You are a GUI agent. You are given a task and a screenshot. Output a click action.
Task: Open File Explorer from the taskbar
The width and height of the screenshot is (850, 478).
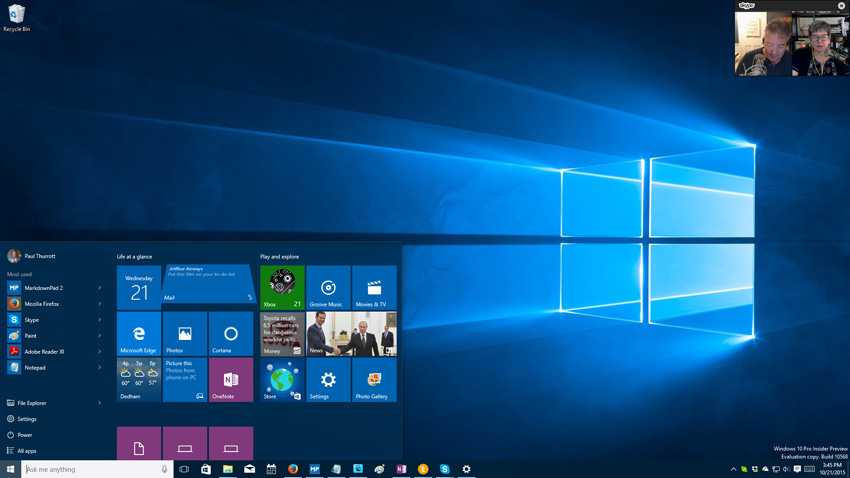click(x=228, y=469)
